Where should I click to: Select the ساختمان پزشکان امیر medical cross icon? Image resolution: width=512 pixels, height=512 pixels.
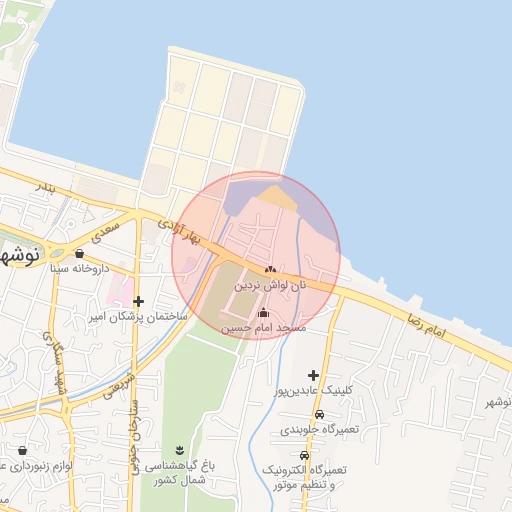[x=138, y=302]
